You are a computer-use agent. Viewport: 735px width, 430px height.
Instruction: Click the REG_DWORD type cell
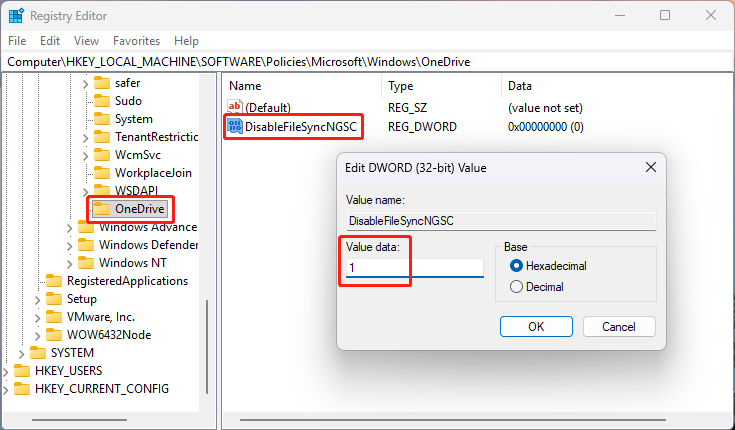coord(422,127)
